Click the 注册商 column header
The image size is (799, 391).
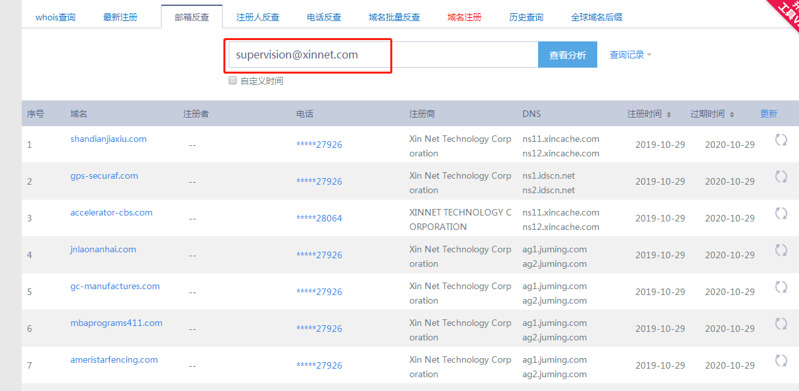click(x=422, y=114)
